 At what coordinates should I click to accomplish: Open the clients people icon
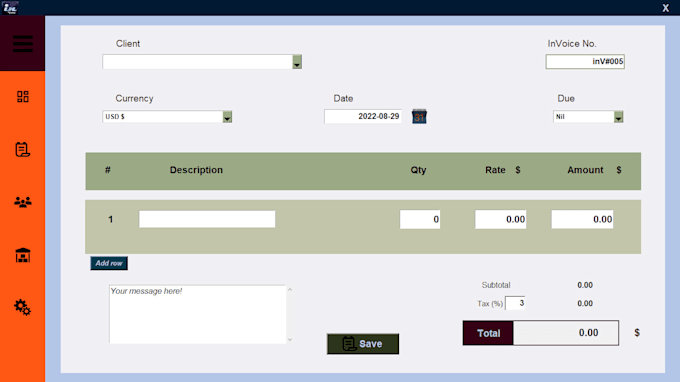click(23, 202)
